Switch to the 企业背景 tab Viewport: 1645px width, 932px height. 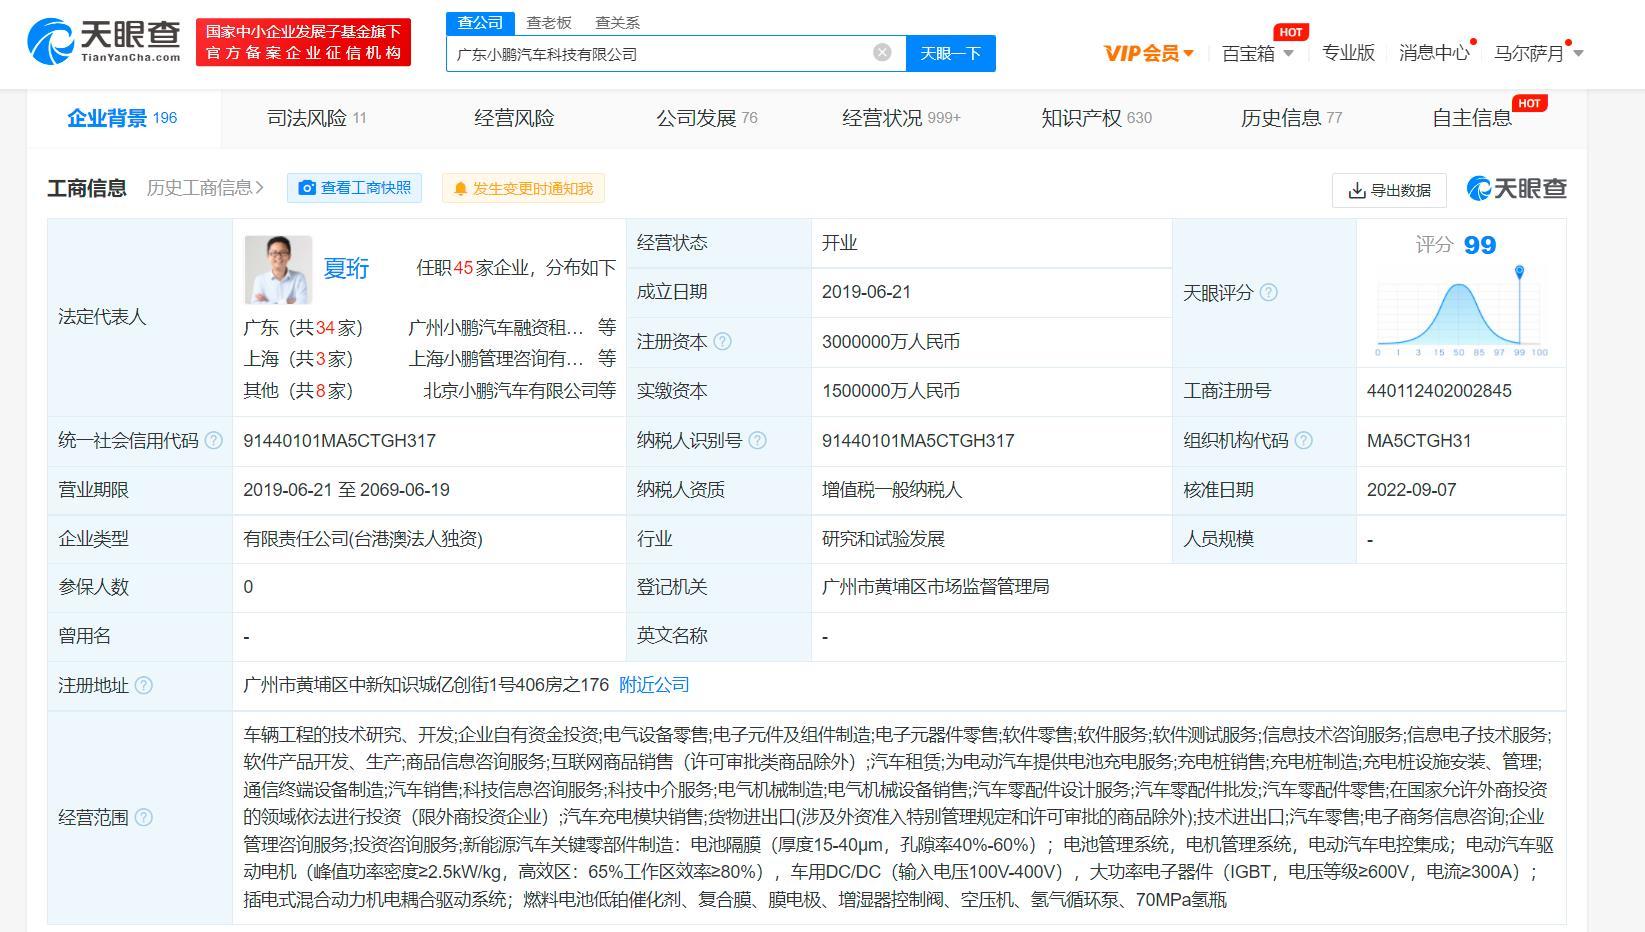pos(122,118)
